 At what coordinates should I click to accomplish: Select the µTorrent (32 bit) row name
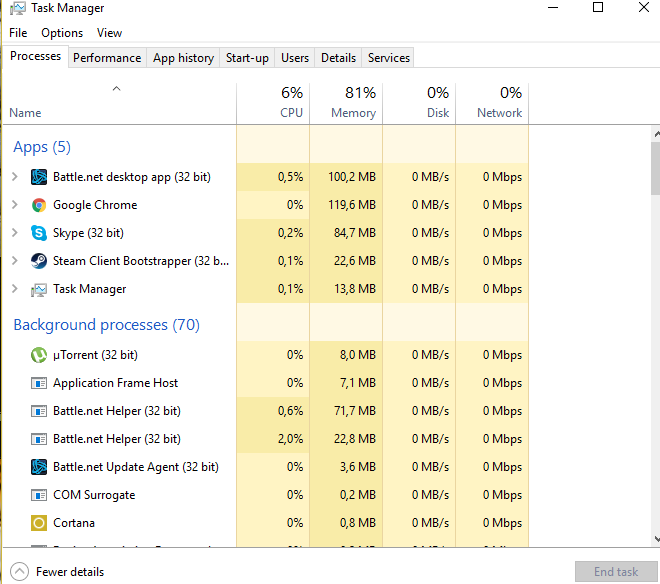(x=95, y=355)
